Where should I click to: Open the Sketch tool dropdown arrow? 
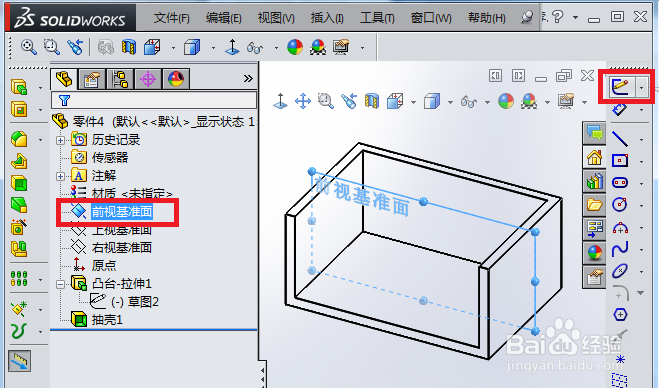pos(642,88)
